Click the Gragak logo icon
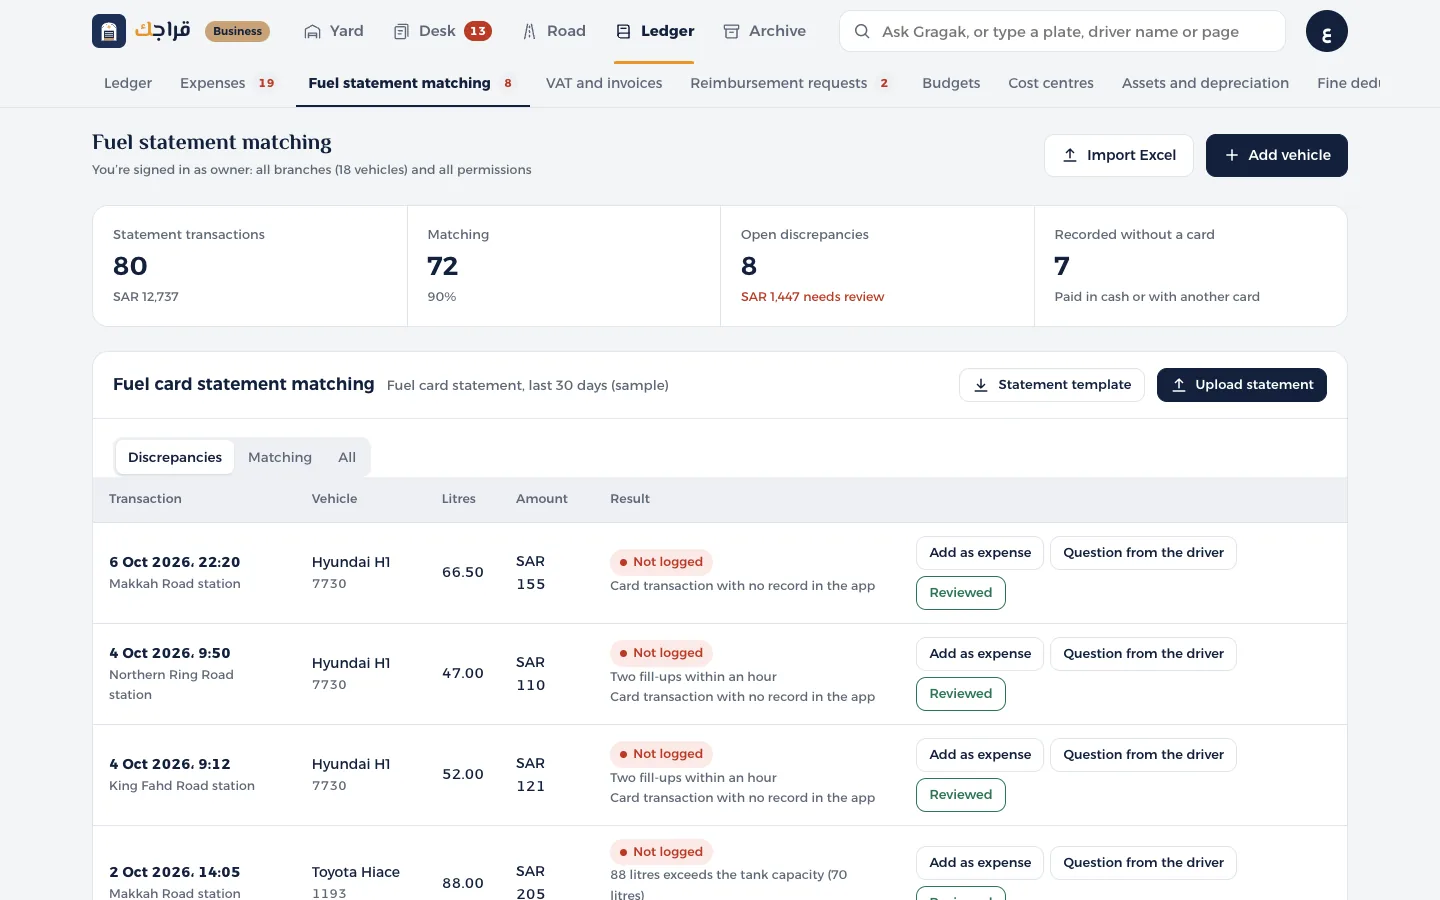Viewport: 1440px width, 900px height. point(109,31)
